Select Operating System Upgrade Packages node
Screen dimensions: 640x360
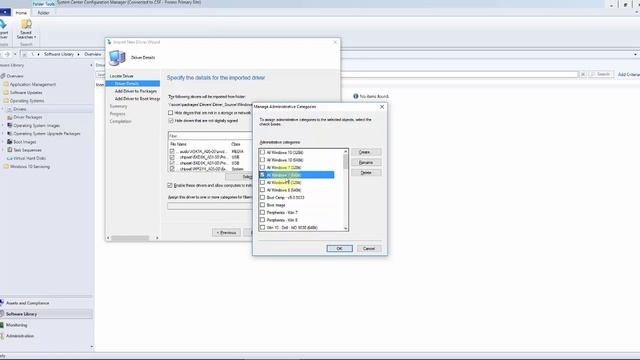coord(47,133)
